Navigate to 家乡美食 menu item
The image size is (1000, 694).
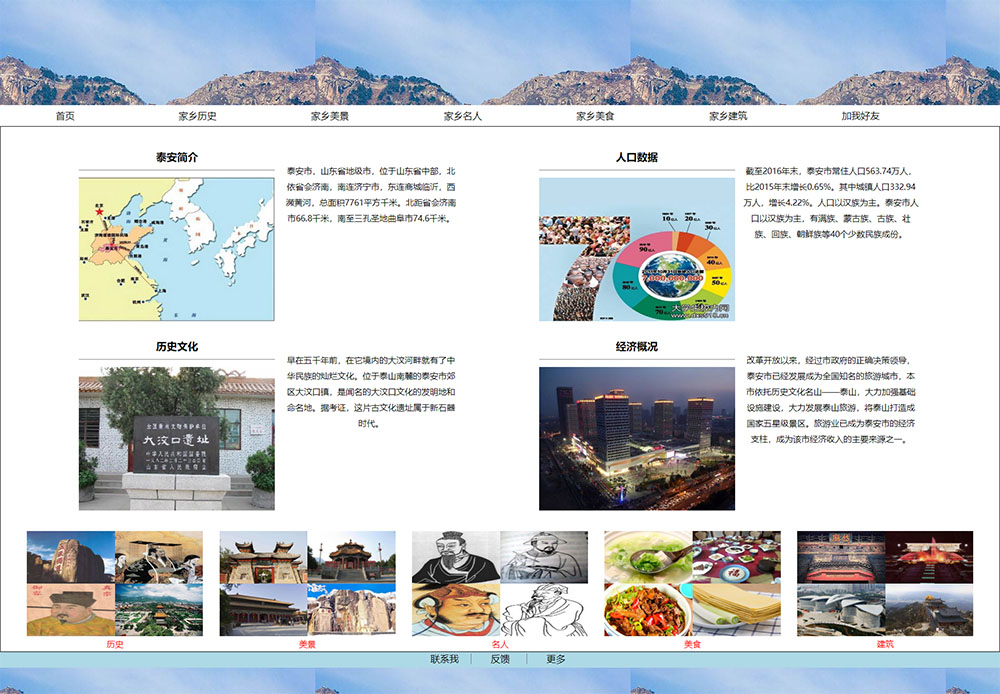(x=595, y=116)
